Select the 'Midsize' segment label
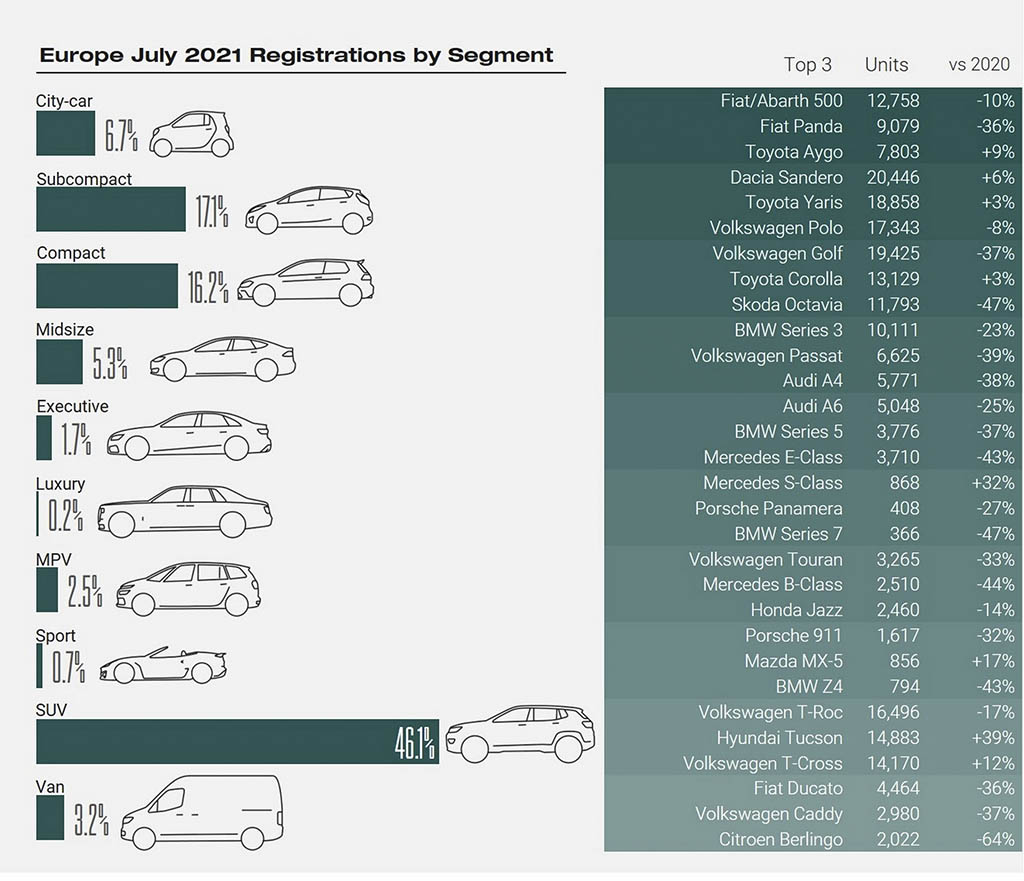Image resolution: width=1024 pixels, height=881 pixels. [65, 329]
